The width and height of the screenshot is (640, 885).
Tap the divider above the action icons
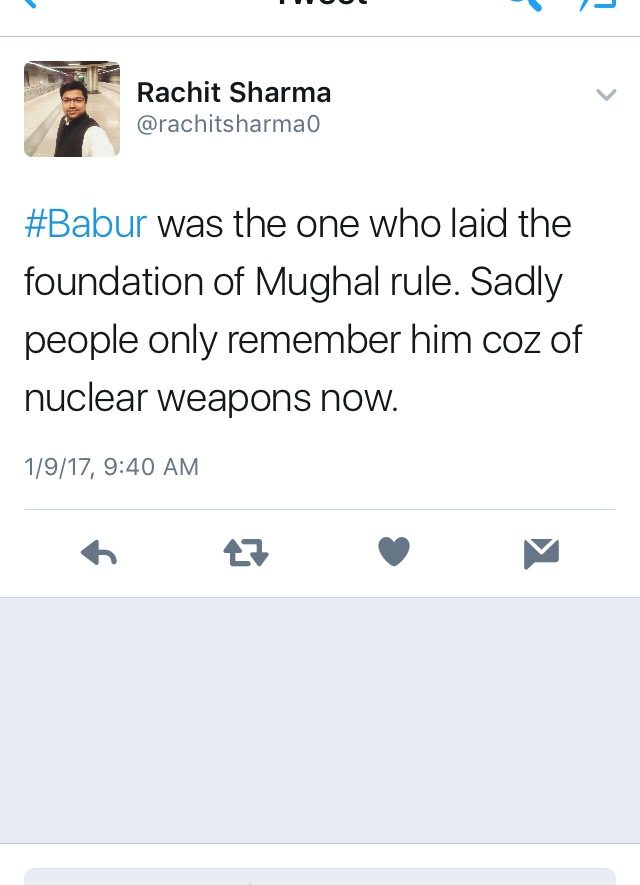coord(320,510)
